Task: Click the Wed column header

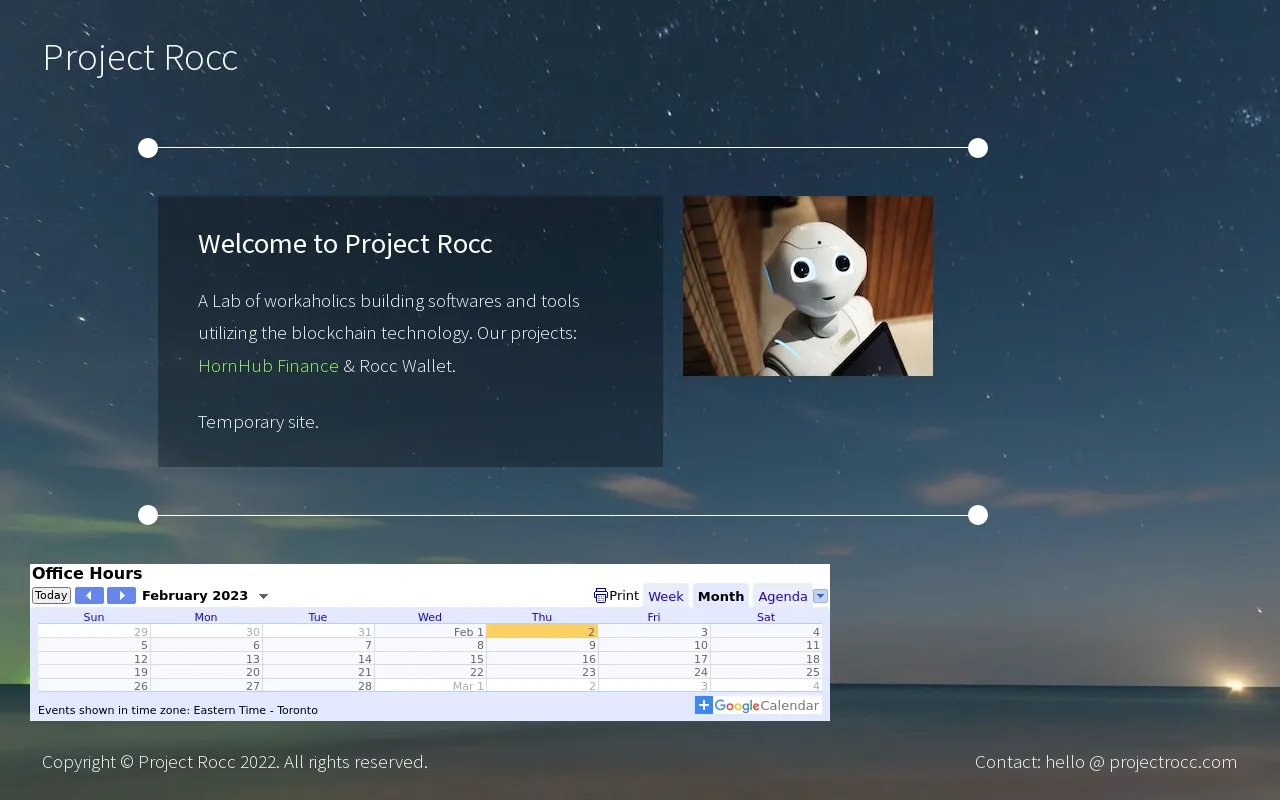Action: (430, 617)
